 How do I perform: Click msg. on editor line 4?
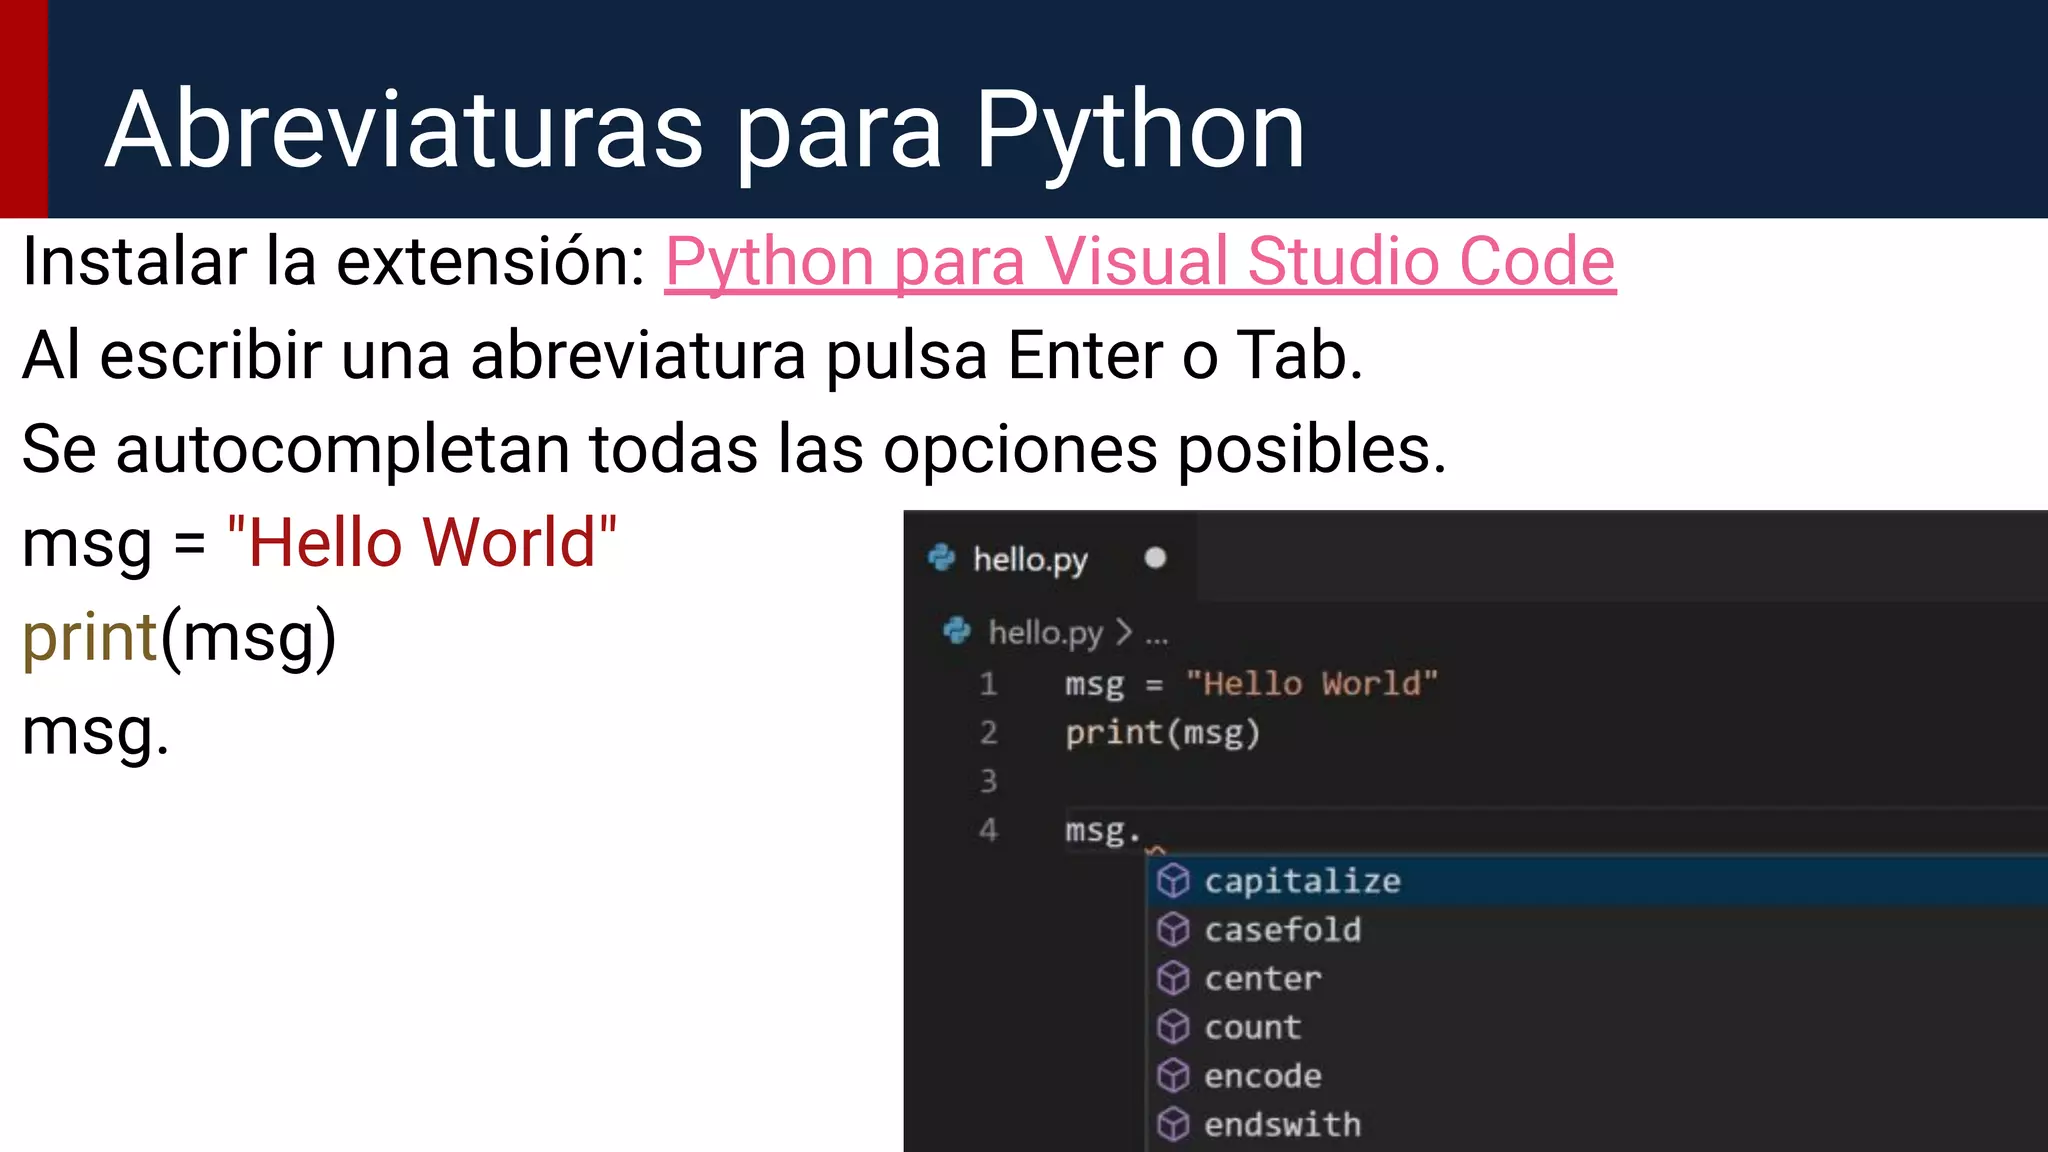[x=1102, y=831]
